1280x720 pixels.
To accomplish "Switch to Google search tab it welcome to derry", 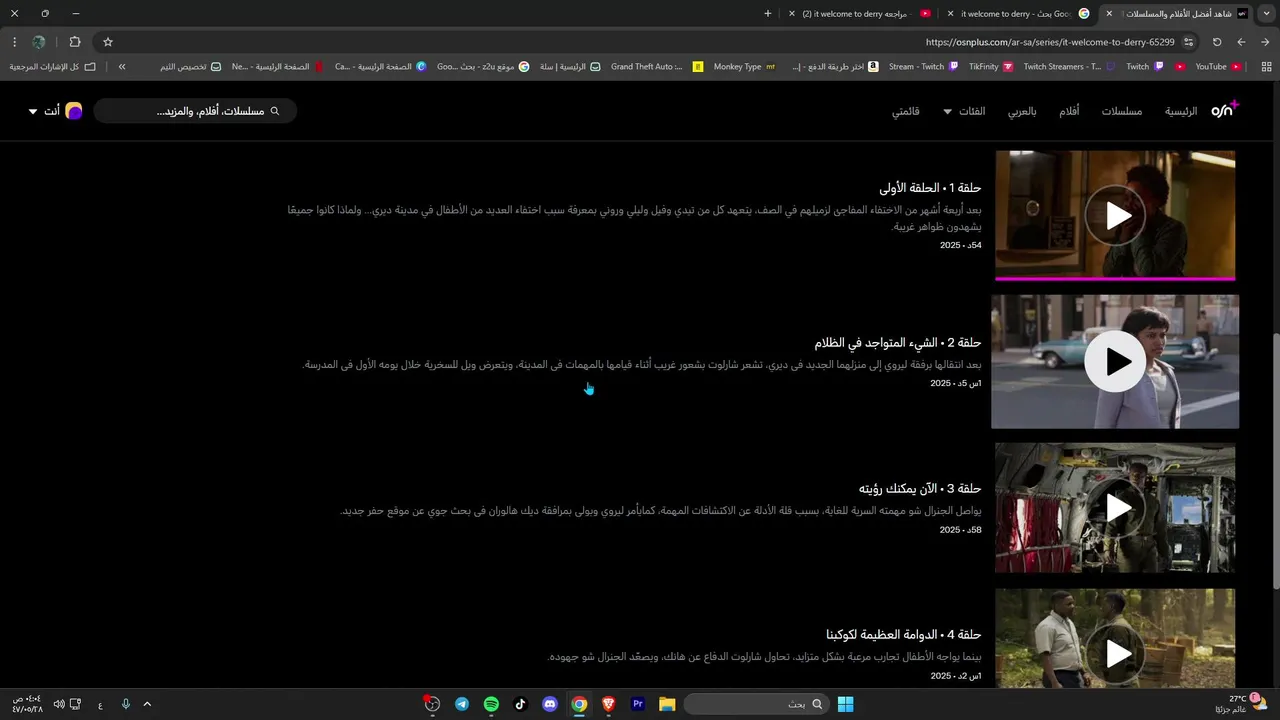I will tap(1017, 13).
